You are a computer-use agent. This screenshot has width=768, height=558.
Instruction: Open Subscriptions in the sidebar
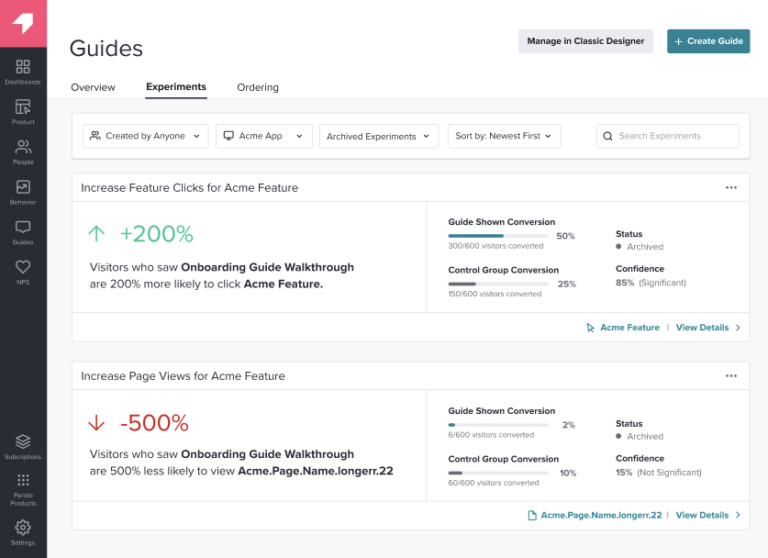pyautogui.click(x=23, y=444)
